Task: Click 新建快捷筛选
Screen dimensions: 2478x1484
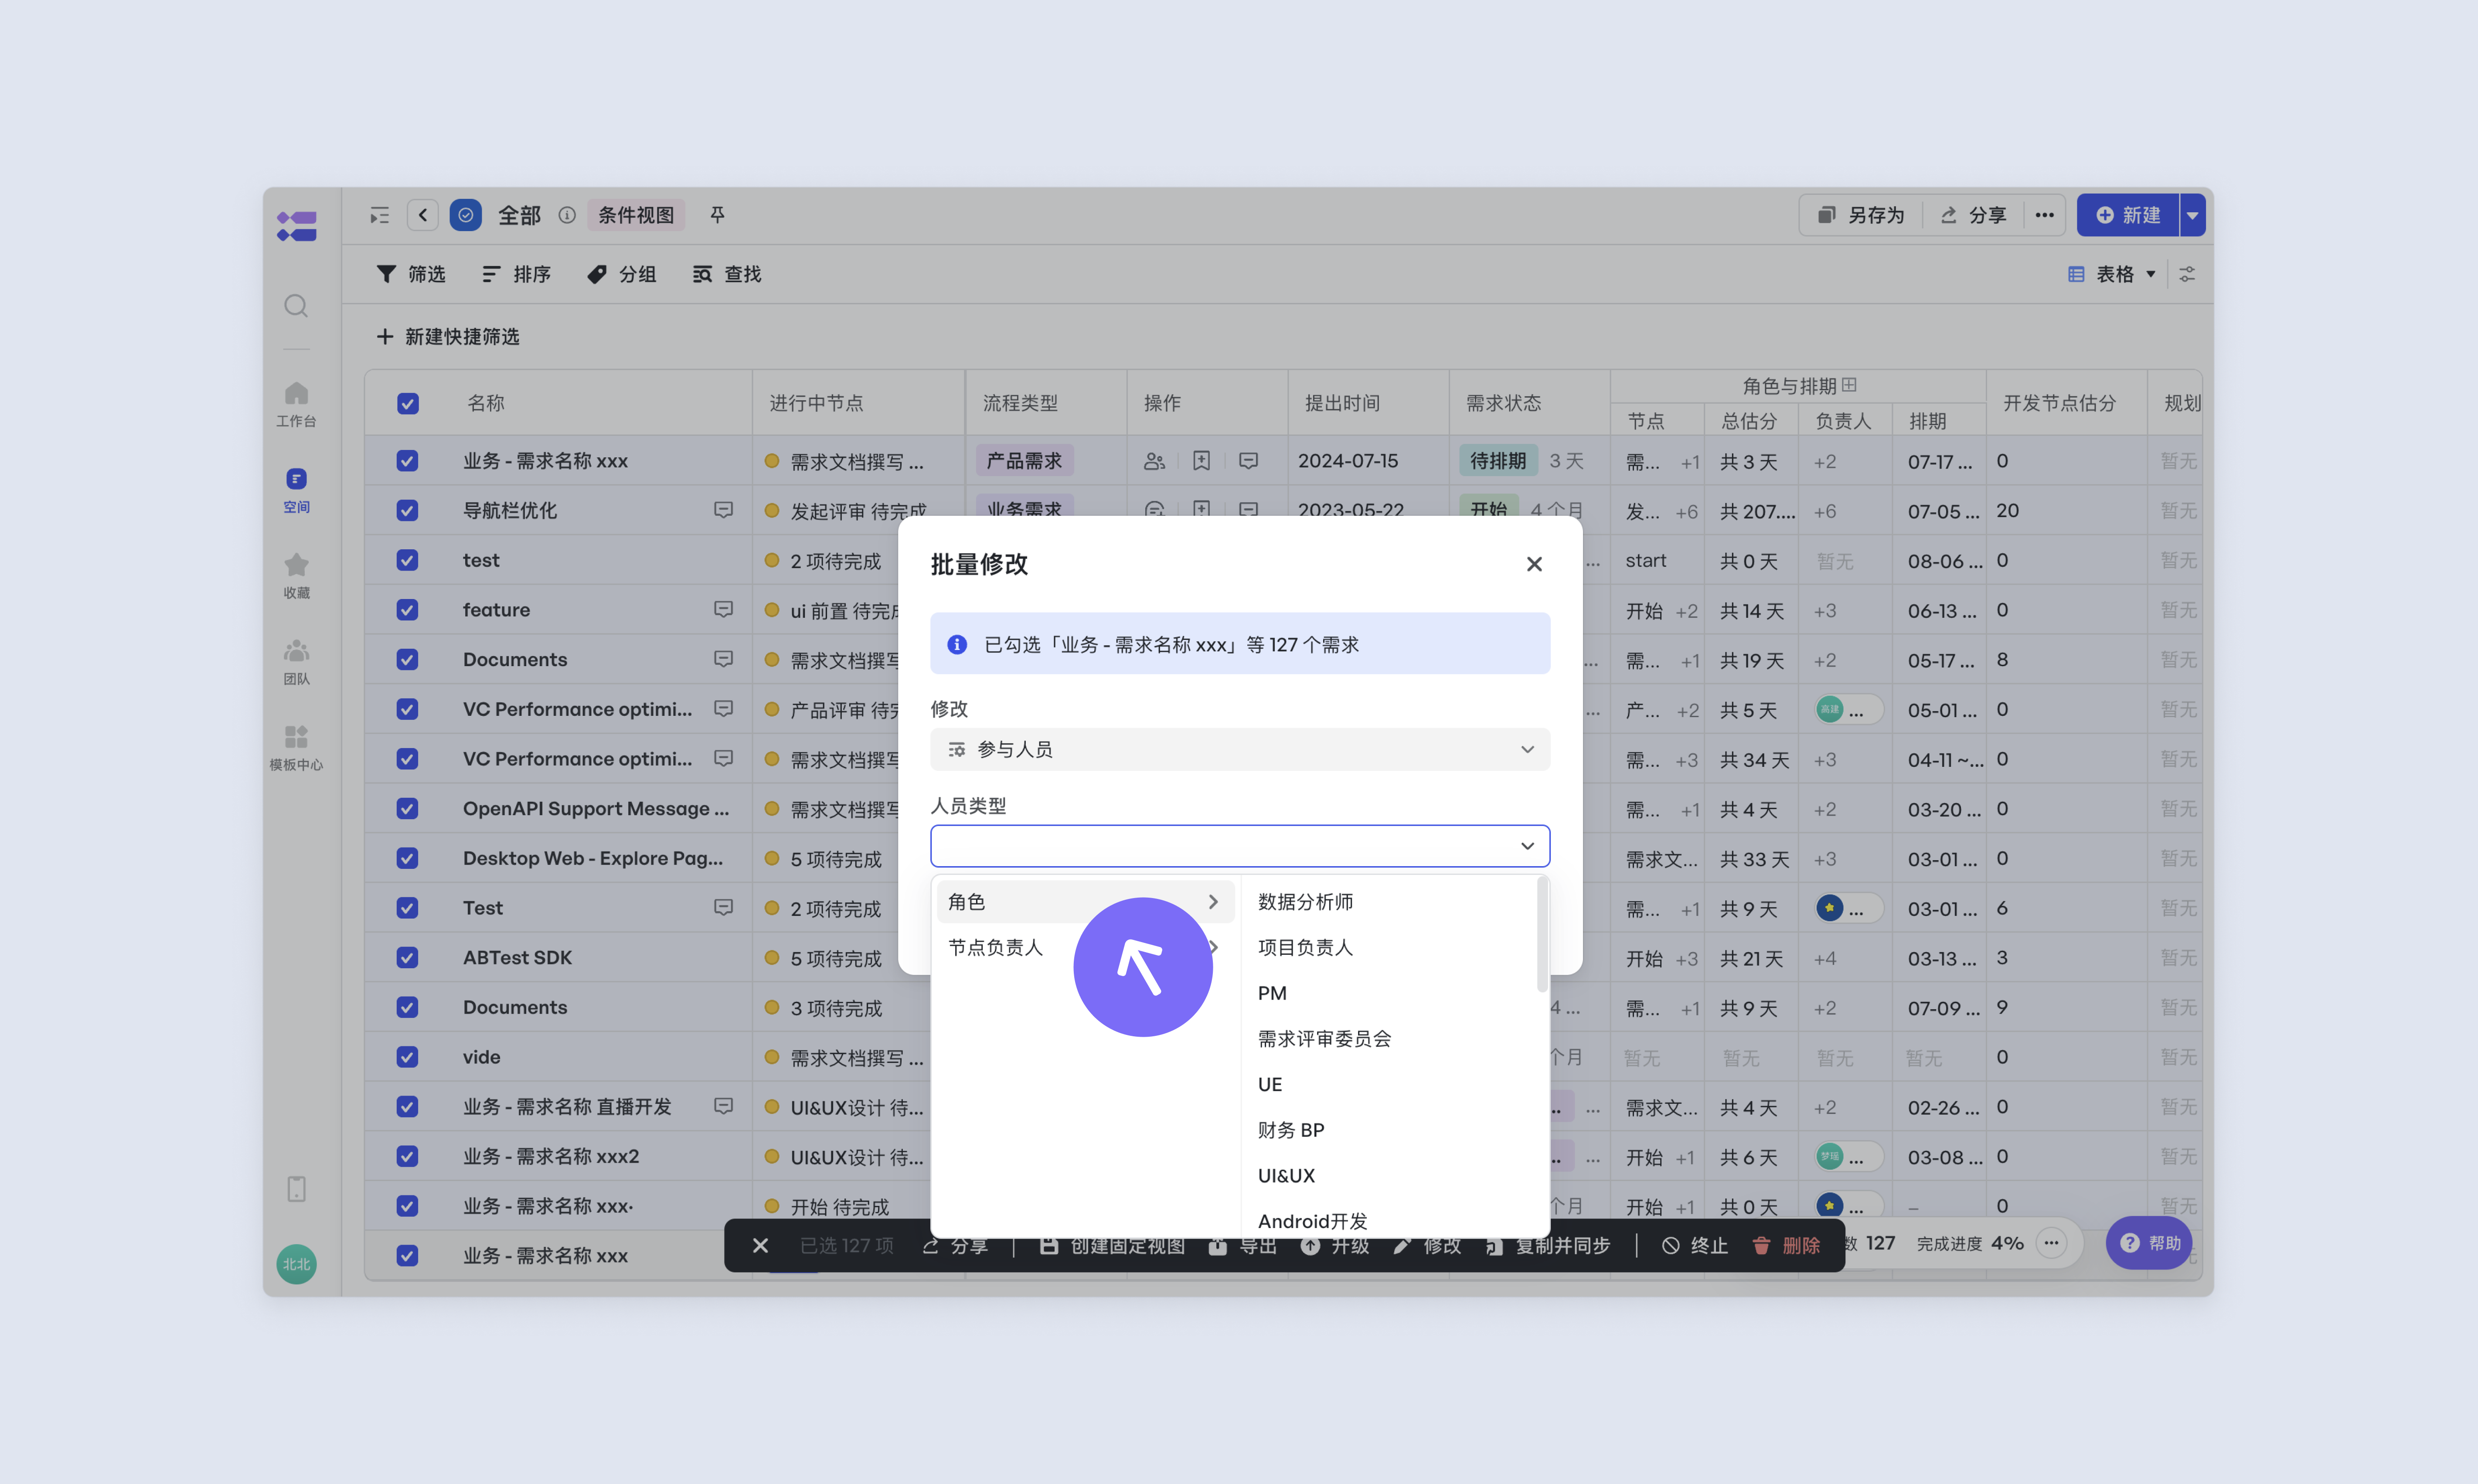Action: click(448, 337)
